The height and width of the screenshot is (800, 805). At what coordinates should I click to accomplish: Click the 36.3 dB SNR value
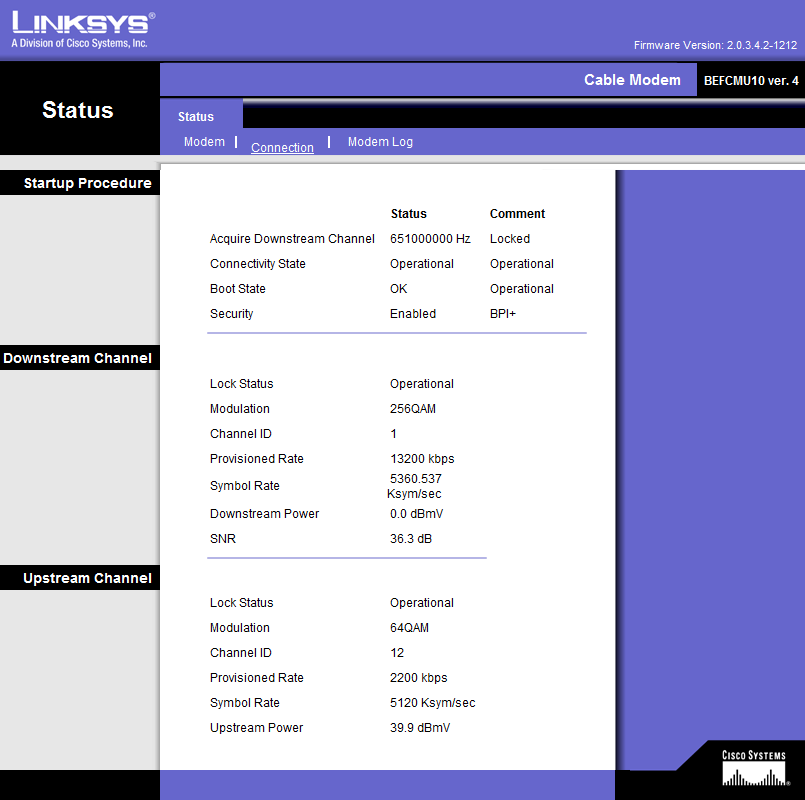point(411,539)
